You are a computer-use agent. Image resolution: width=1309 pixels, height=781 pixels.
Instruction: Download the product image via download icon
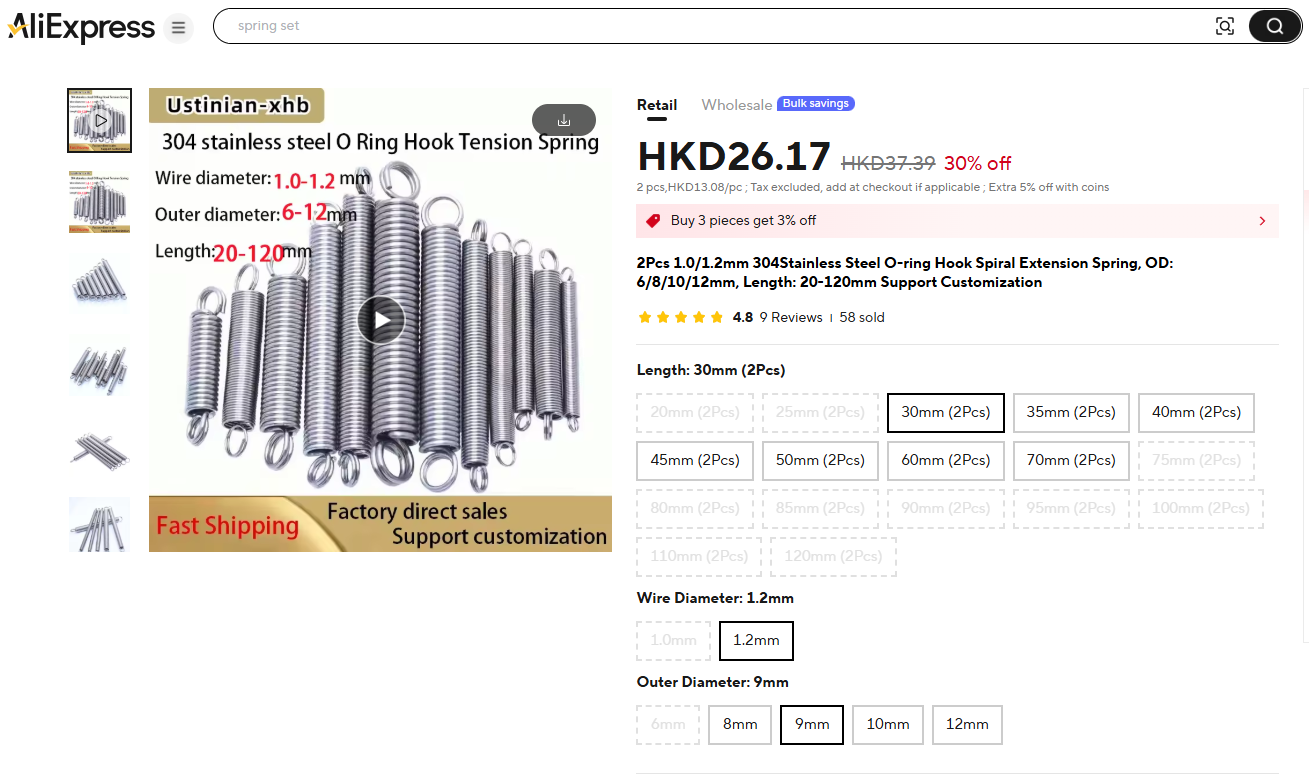564,120
